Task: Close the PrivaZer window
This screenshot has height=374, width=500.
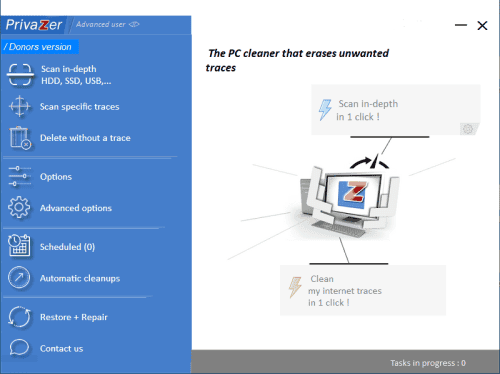Action: [482, 25]
